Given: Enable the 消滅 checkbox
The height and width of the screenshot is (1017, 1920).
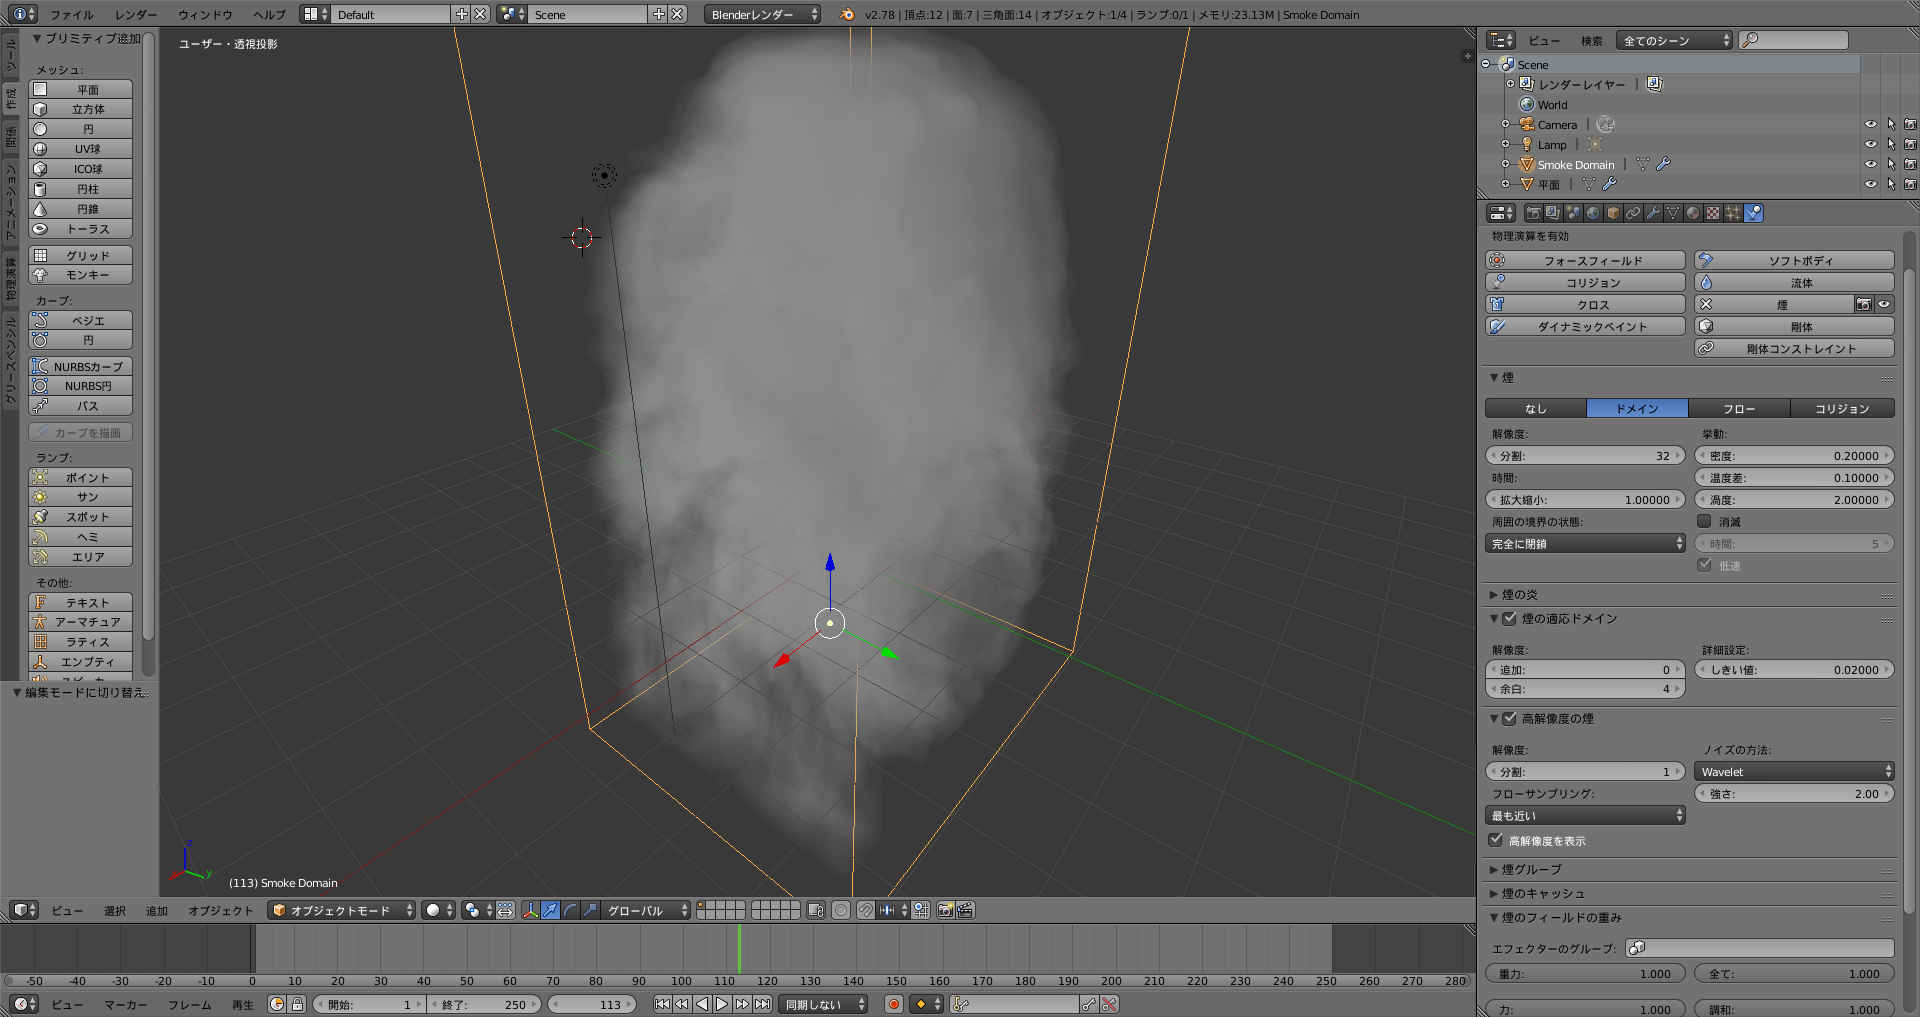Looking at the screenshot, I should tap(1704, 521).
